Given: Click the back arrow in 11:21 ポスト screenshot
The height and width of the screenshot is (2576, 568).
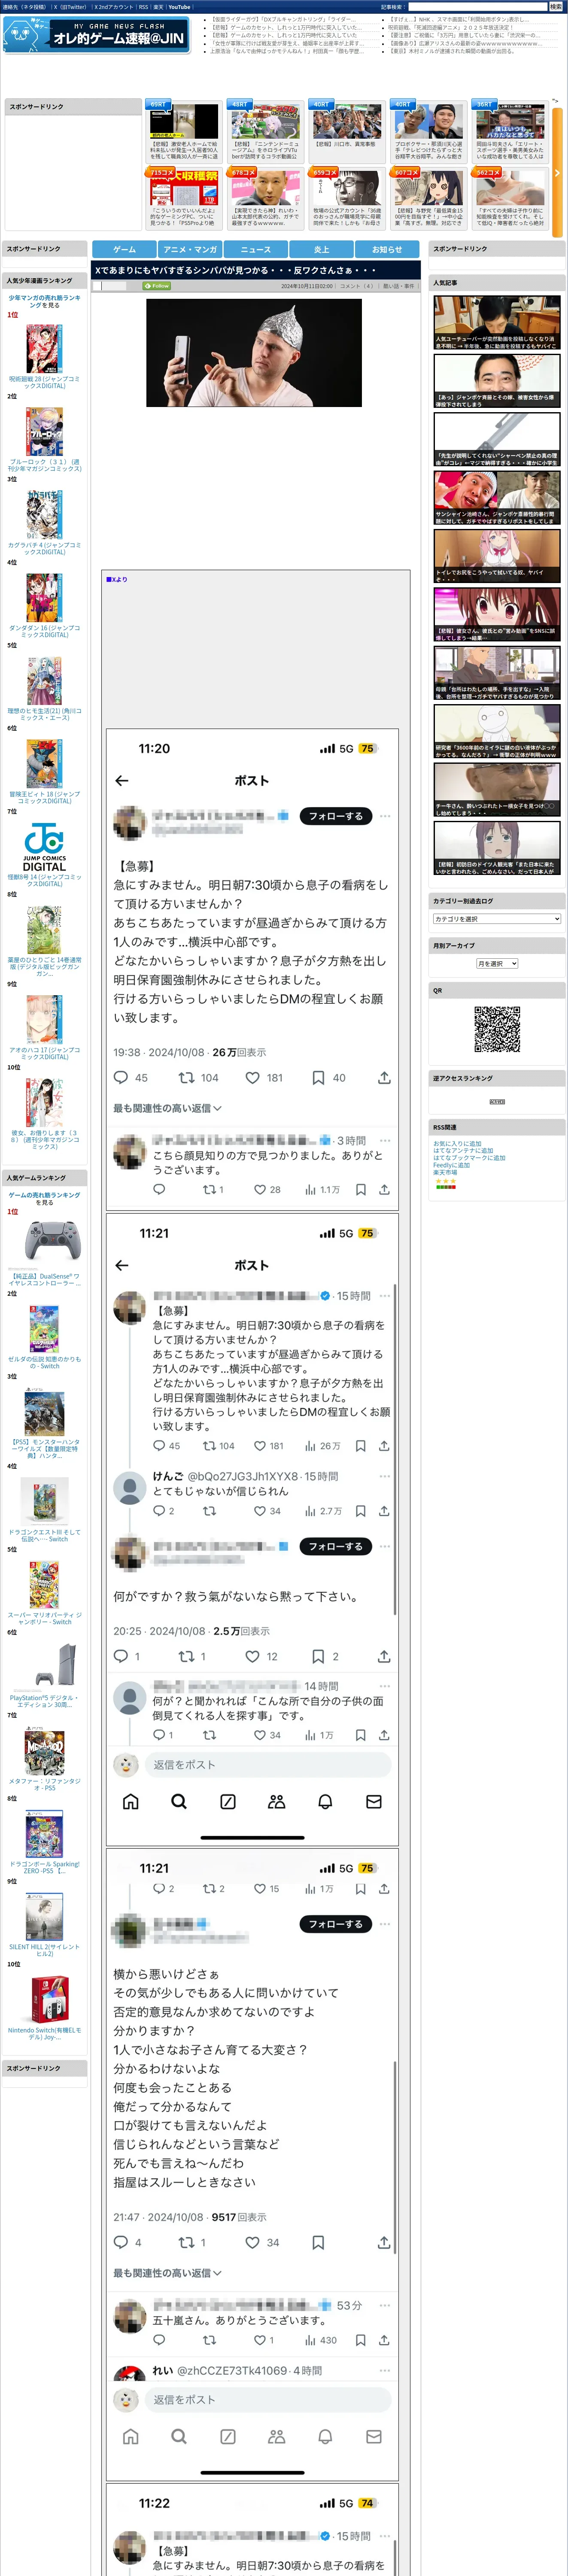Looking at the screenshot, I should click(122, 1265).
